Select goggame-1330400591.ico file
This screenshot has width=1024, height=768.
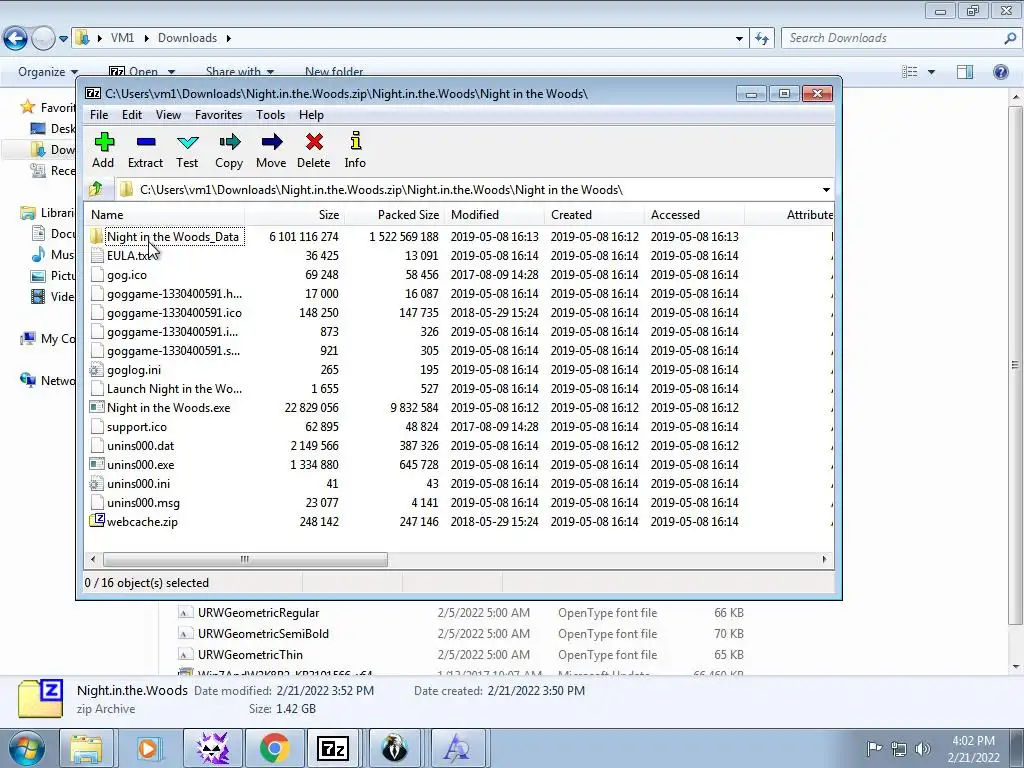click(174, 313)
